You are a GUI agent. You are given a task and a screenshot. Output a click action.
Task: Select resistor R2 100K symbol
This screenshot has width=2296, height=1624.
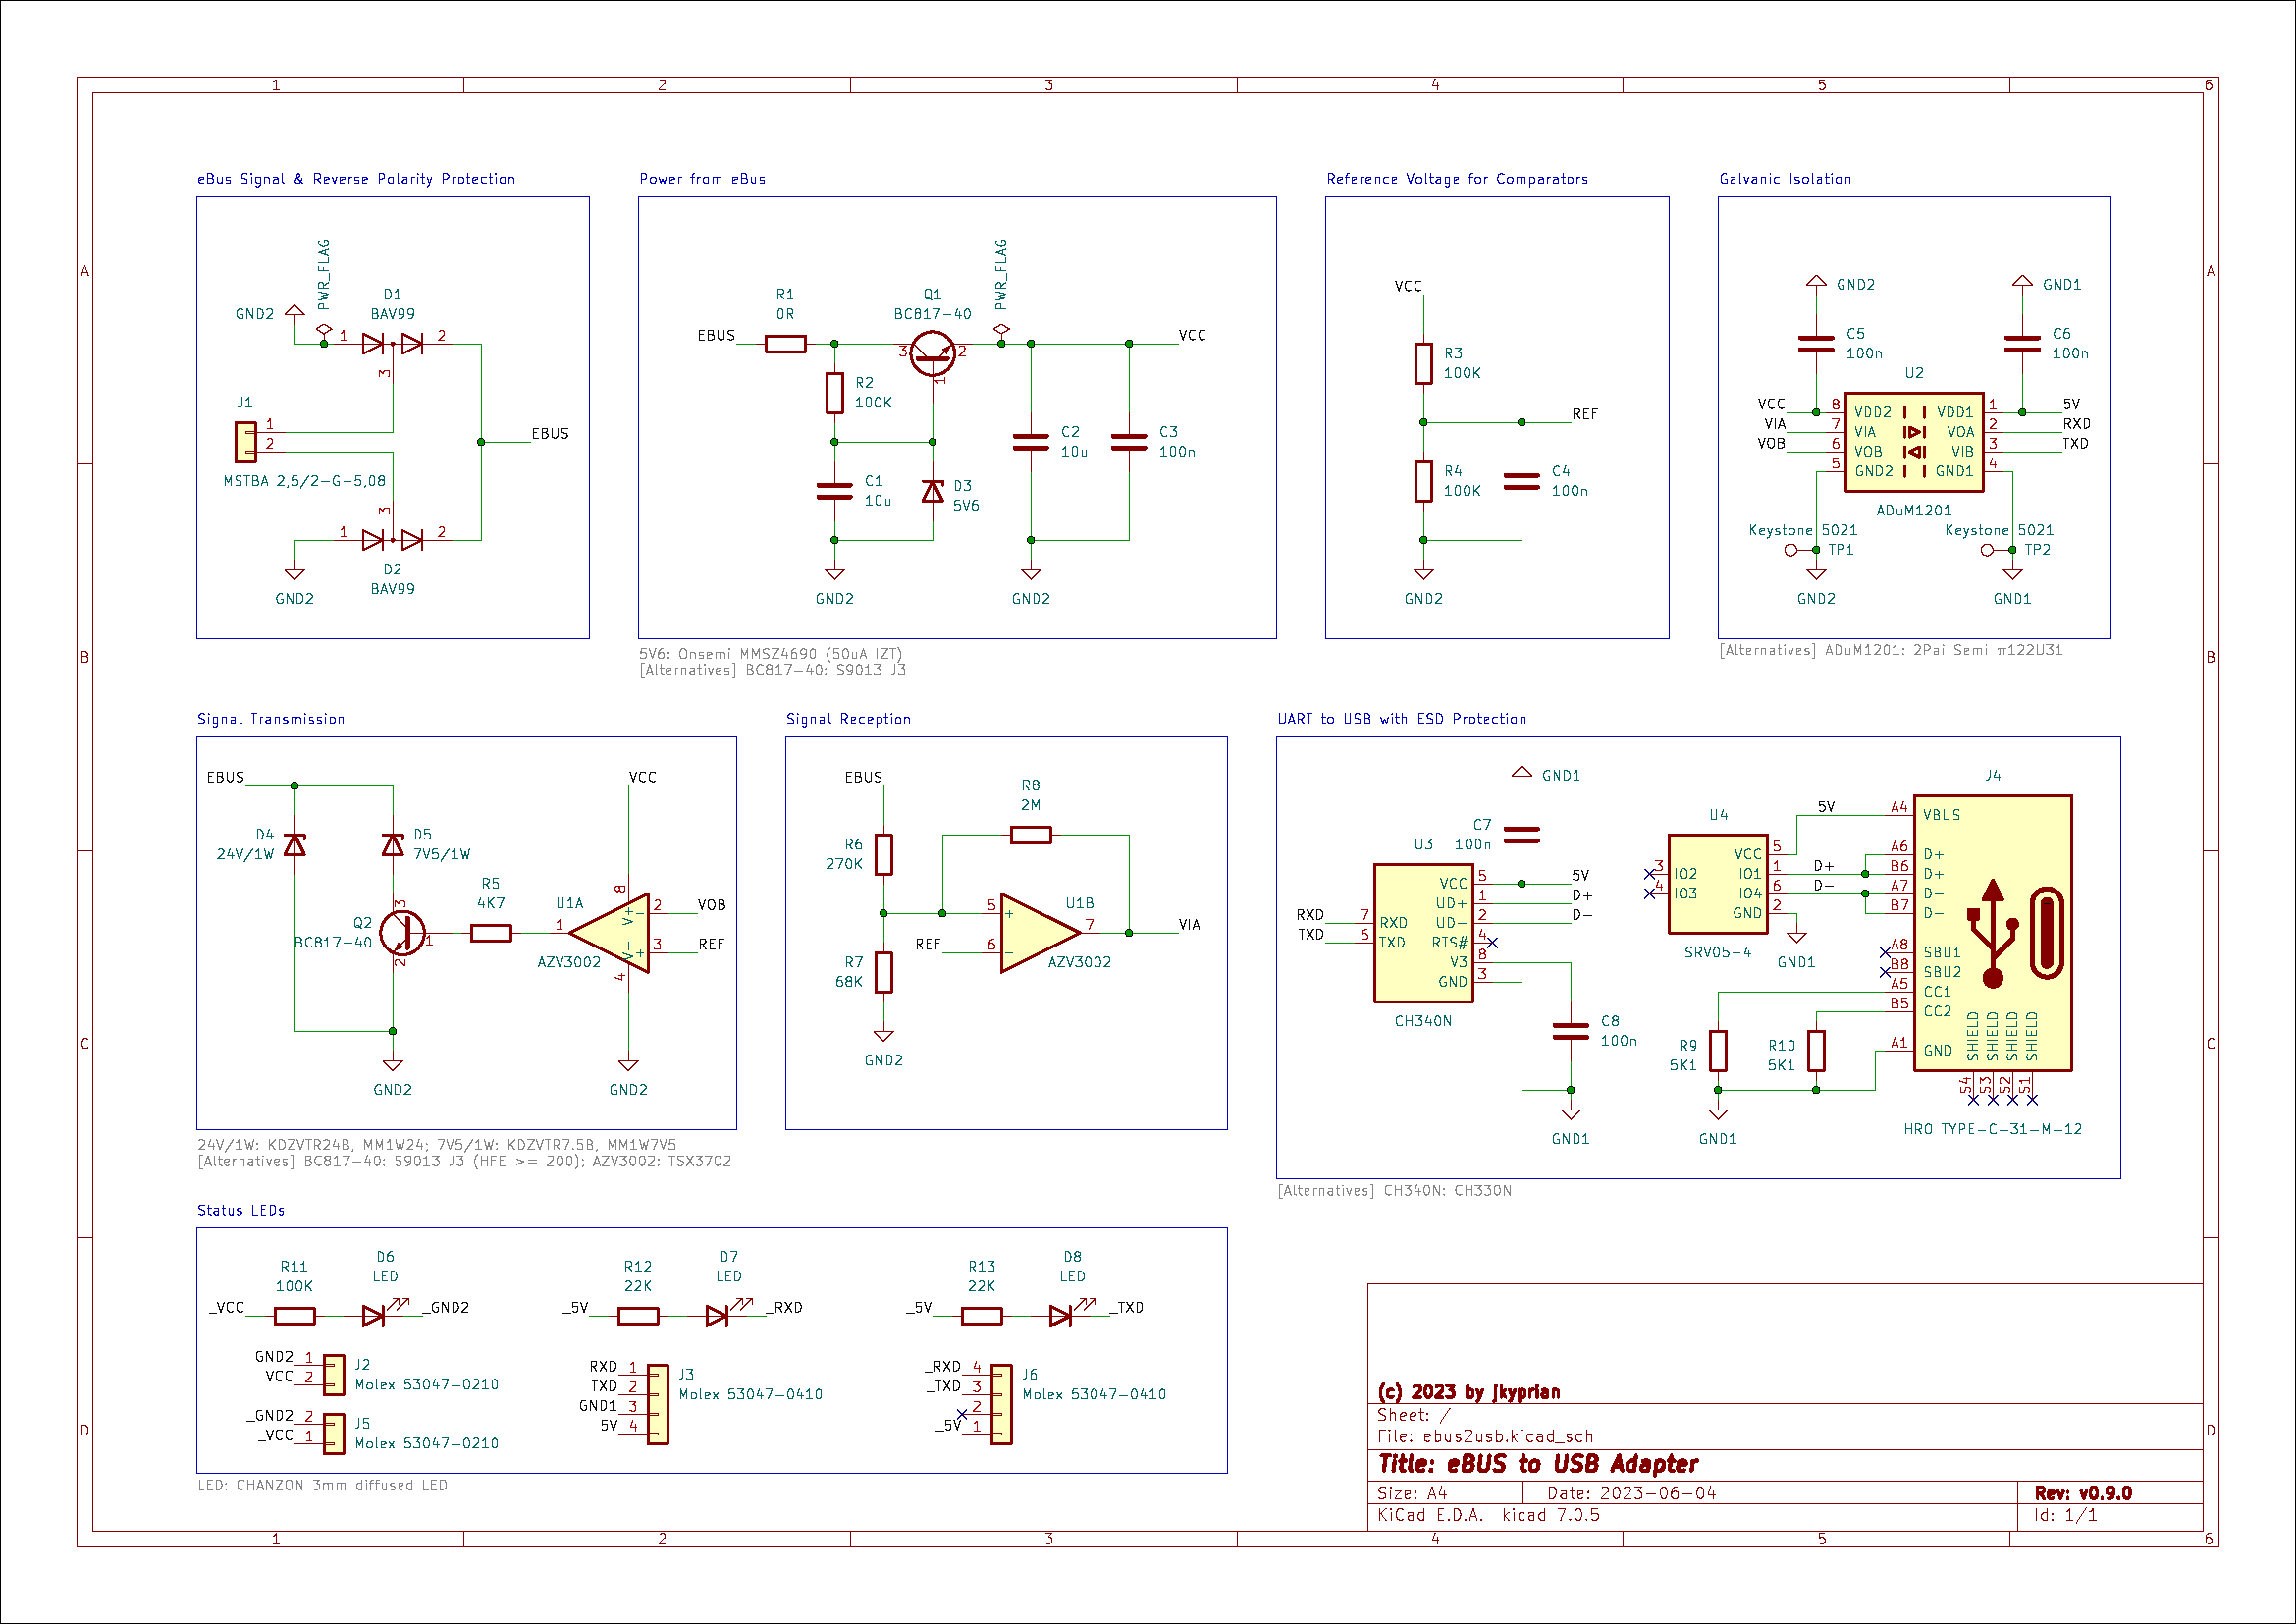pyautogui.click(x=834, y=393)
